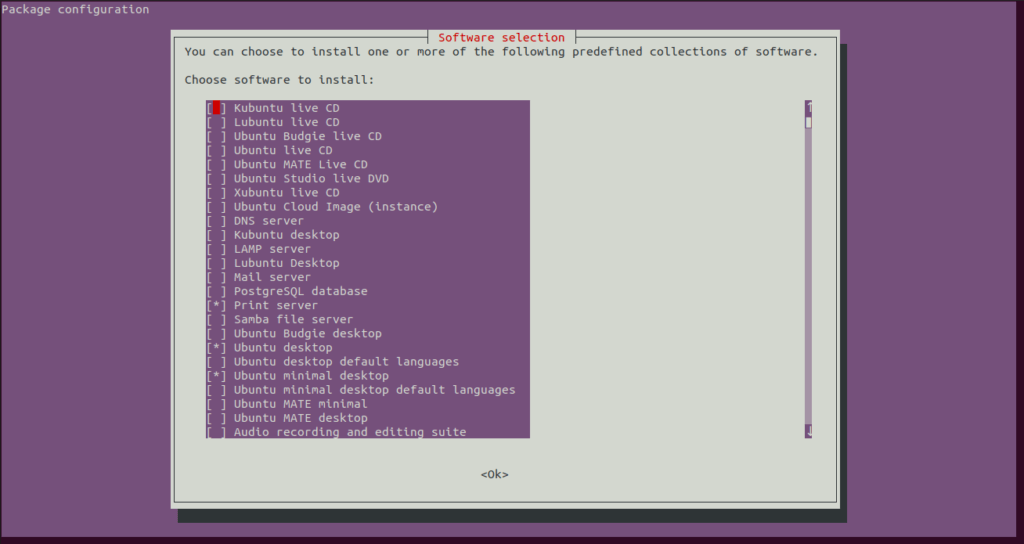Screen dimensions: 1024x544
Task: Toggle the Ubuntu MATE desktop checkbox
Action: (216, 418)
